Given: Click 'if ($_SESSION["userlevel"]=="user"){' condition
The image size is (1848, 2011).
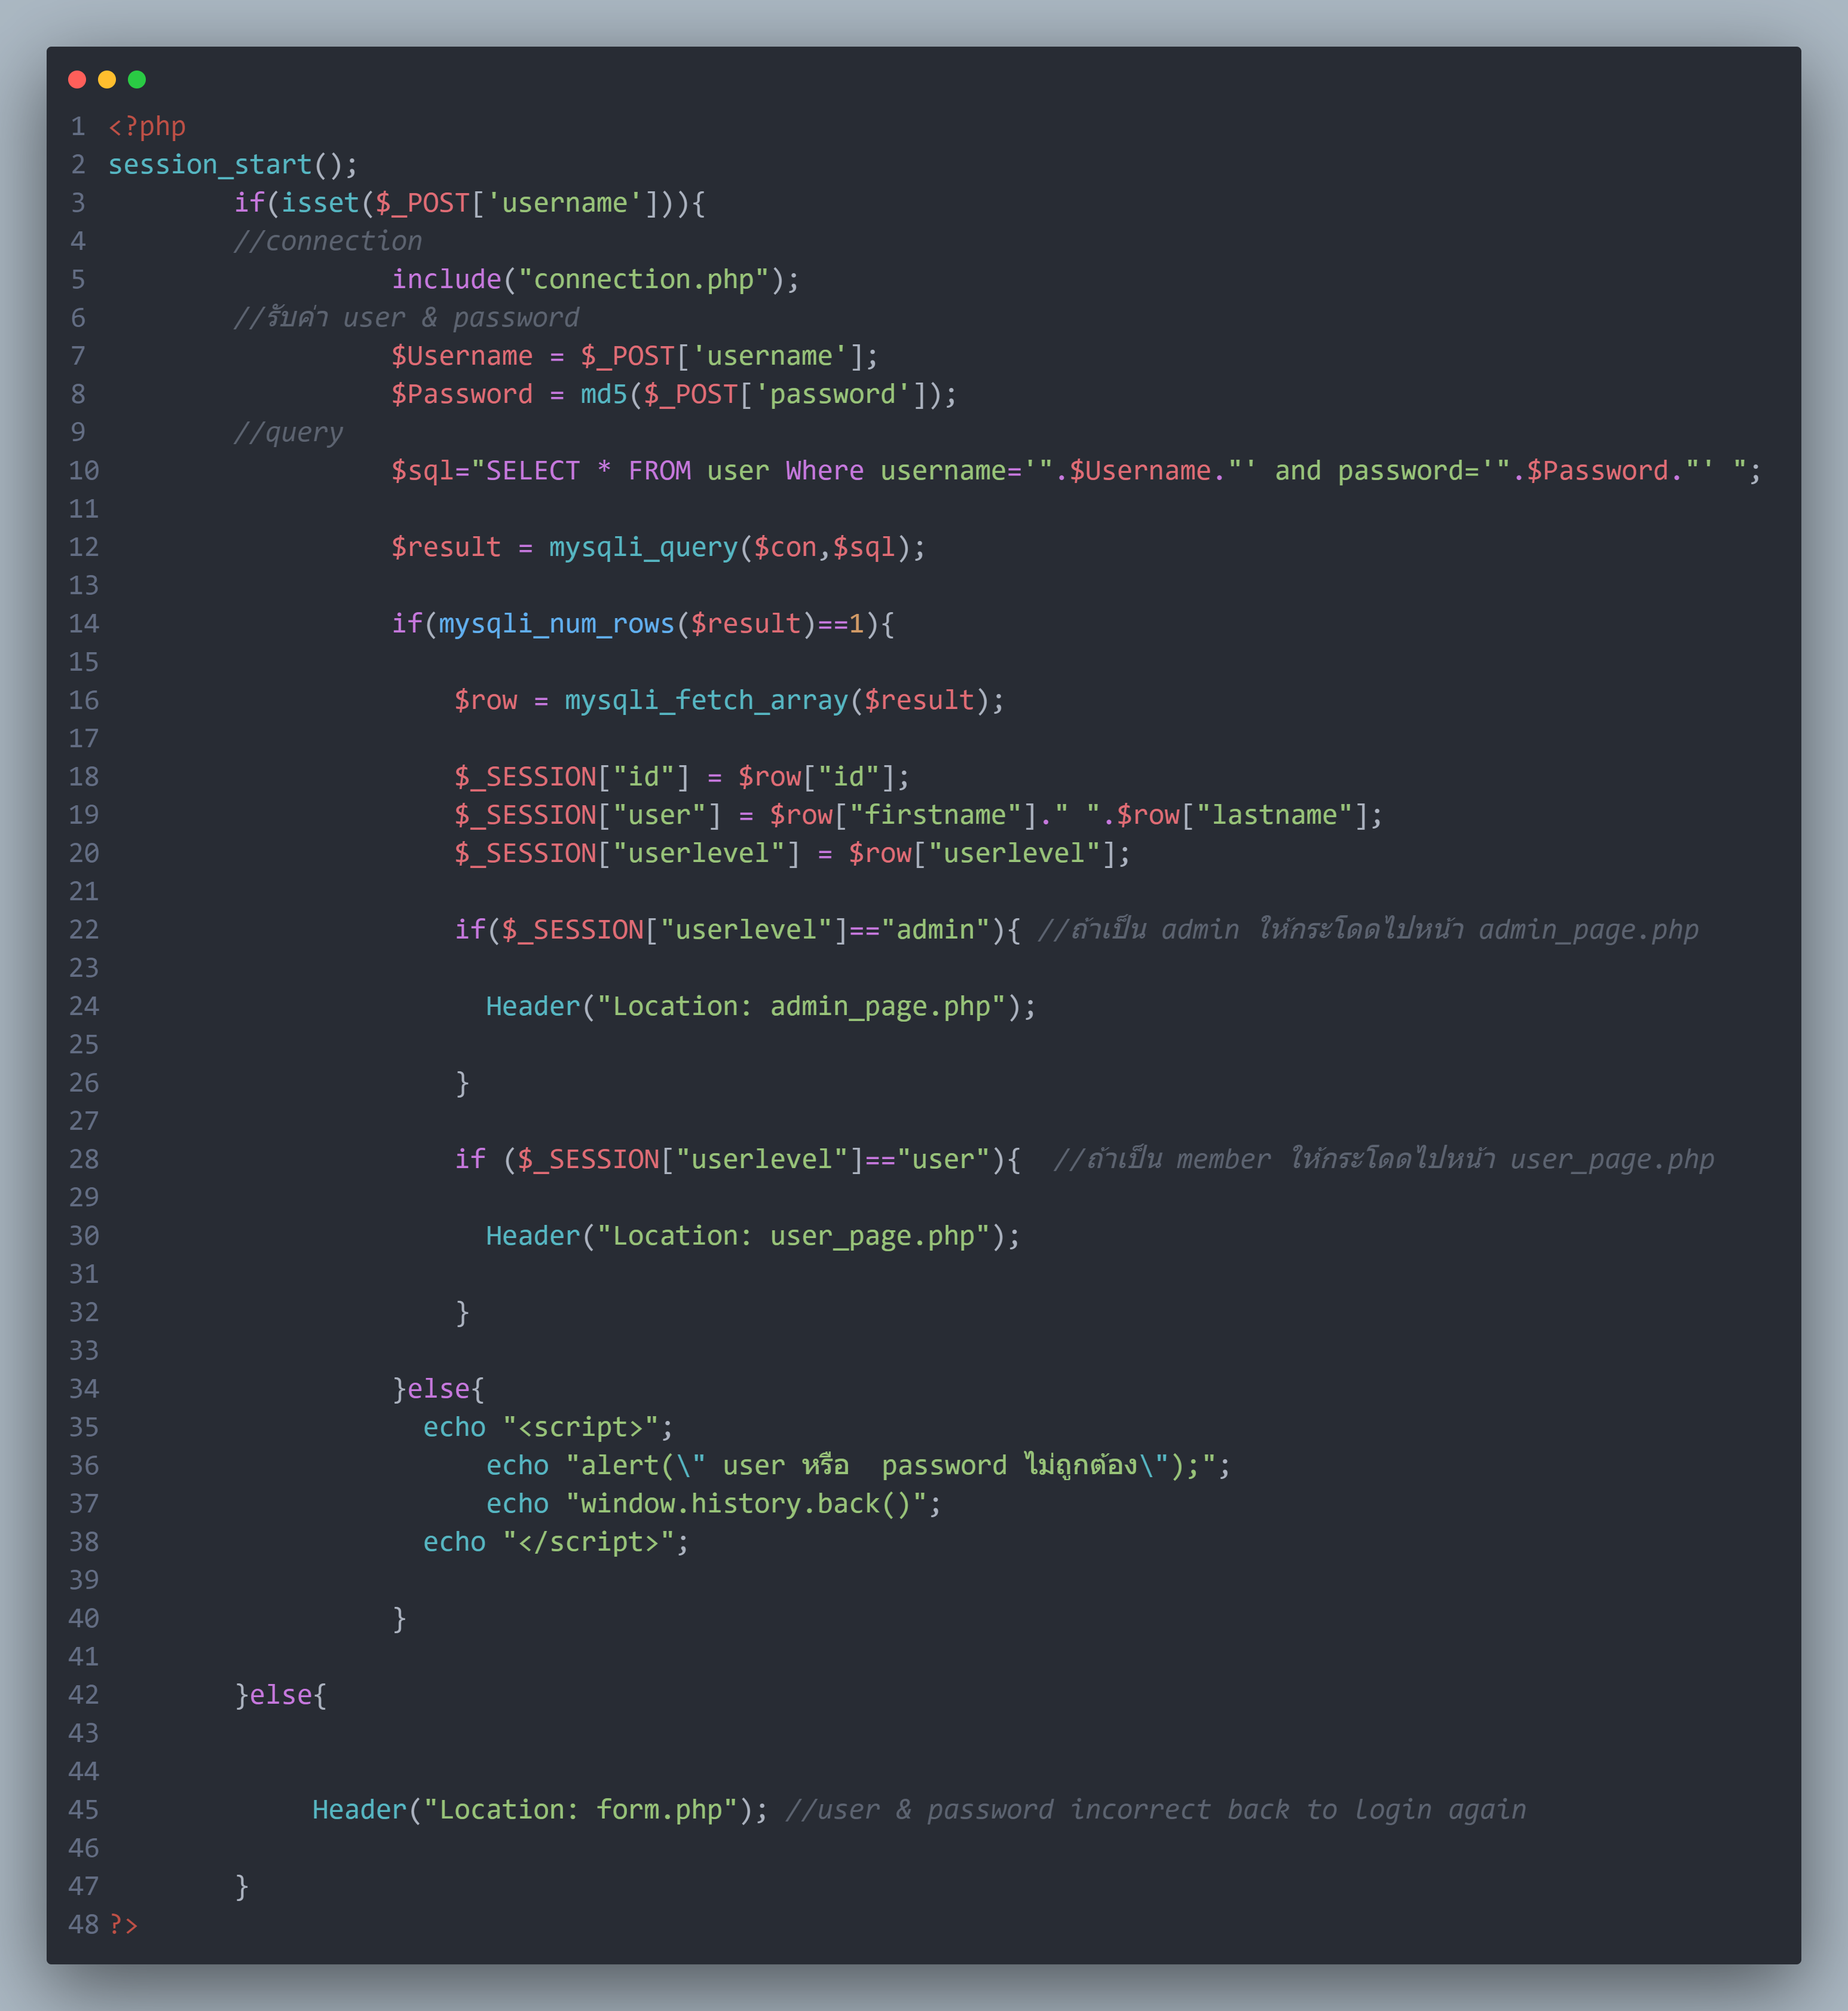Looking at the screenshot, I should 738,1159.
